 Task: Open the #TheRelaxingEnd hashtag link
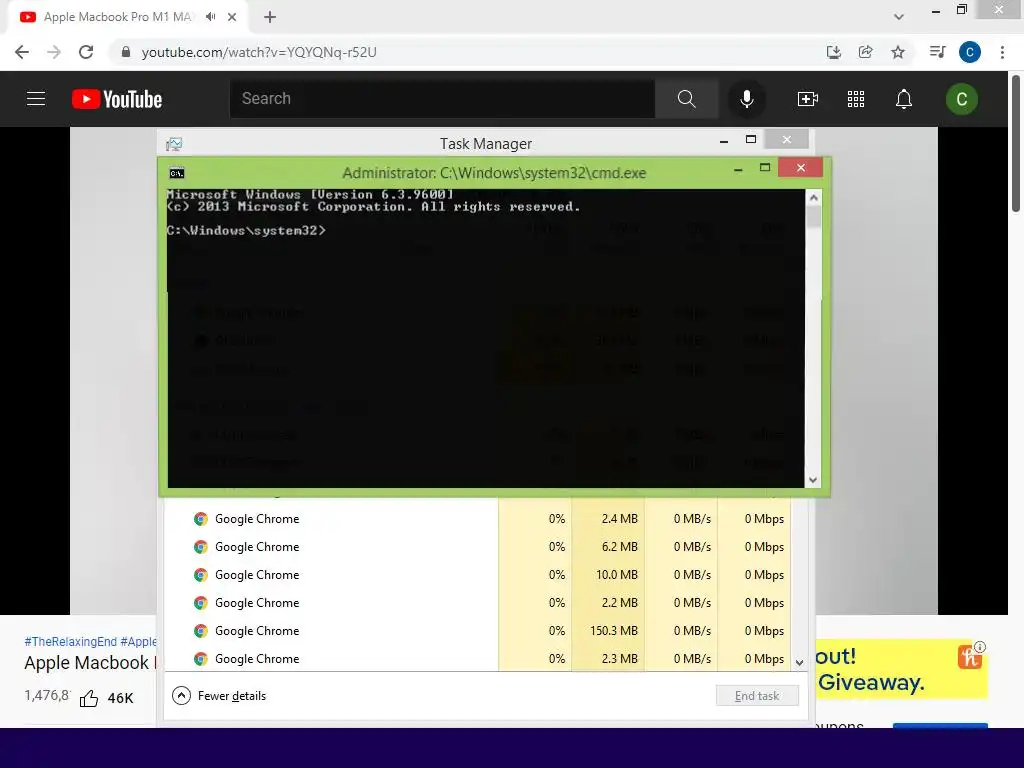(71, 641)
